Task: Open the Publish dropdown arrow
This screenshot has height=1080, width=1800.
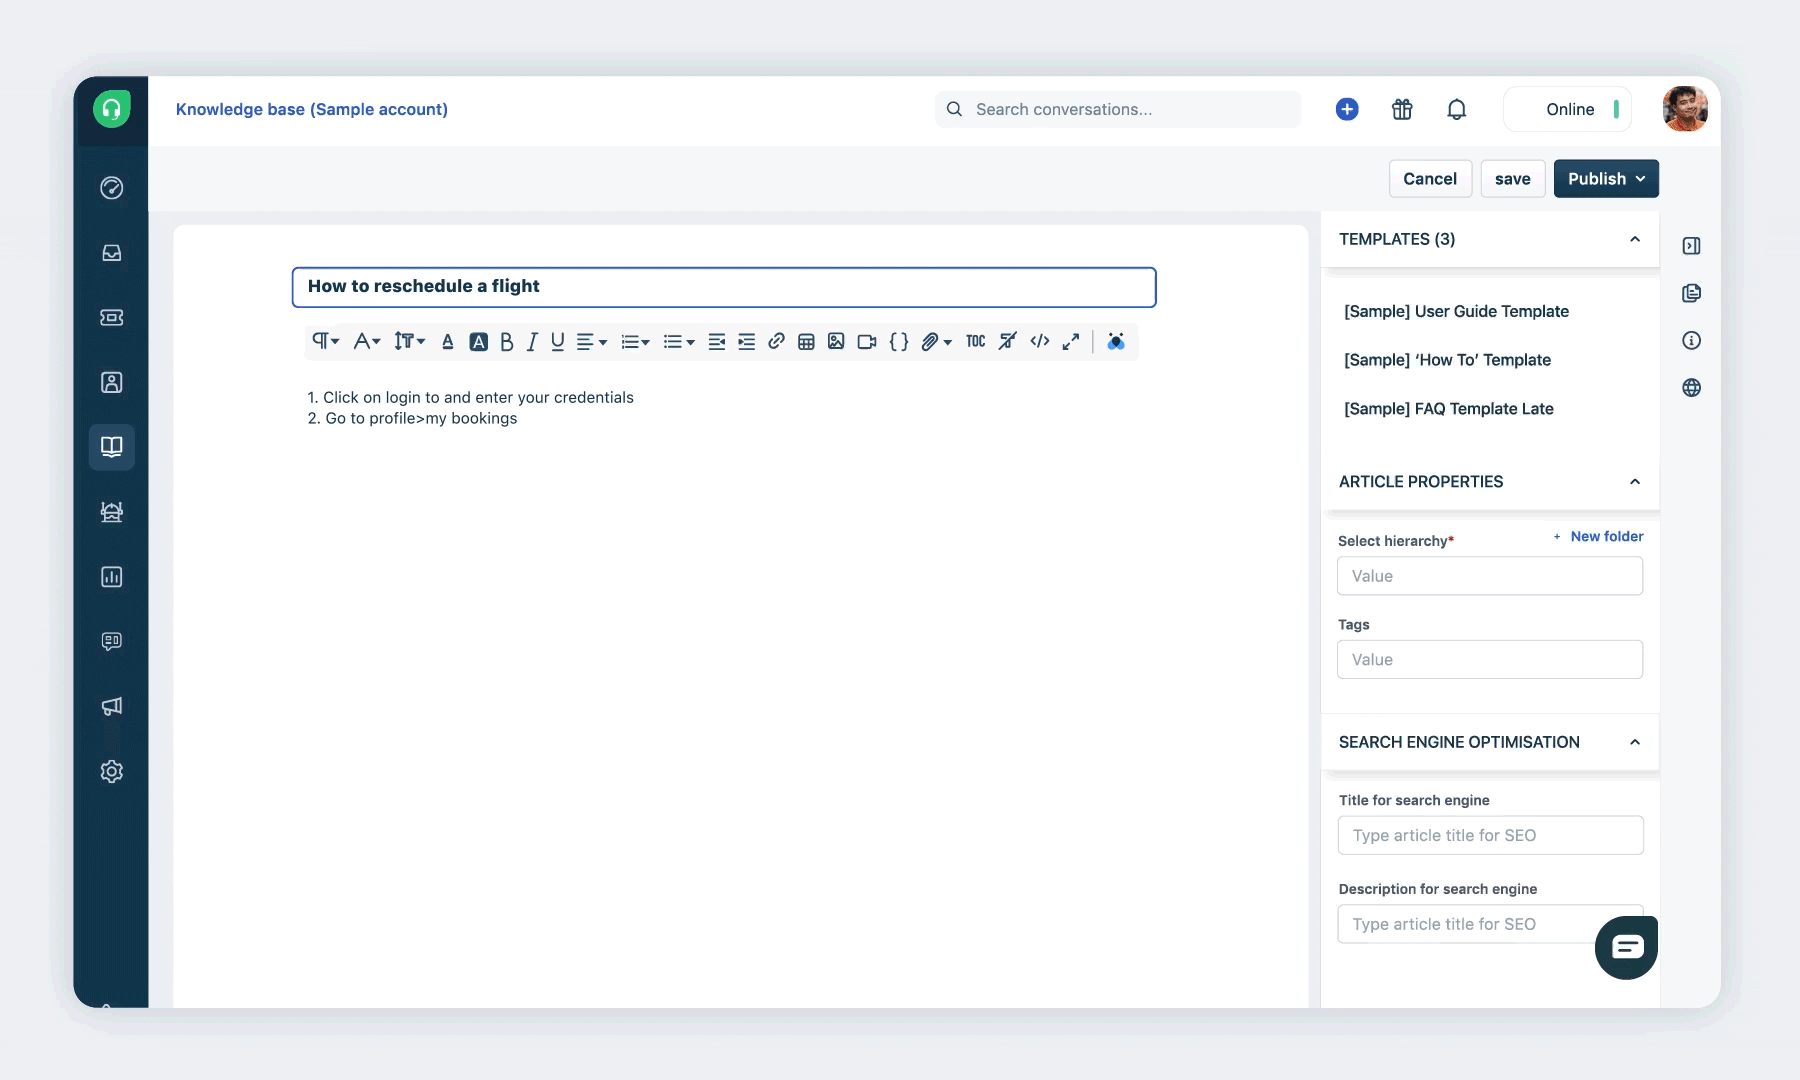Action: click(1640, 178)
